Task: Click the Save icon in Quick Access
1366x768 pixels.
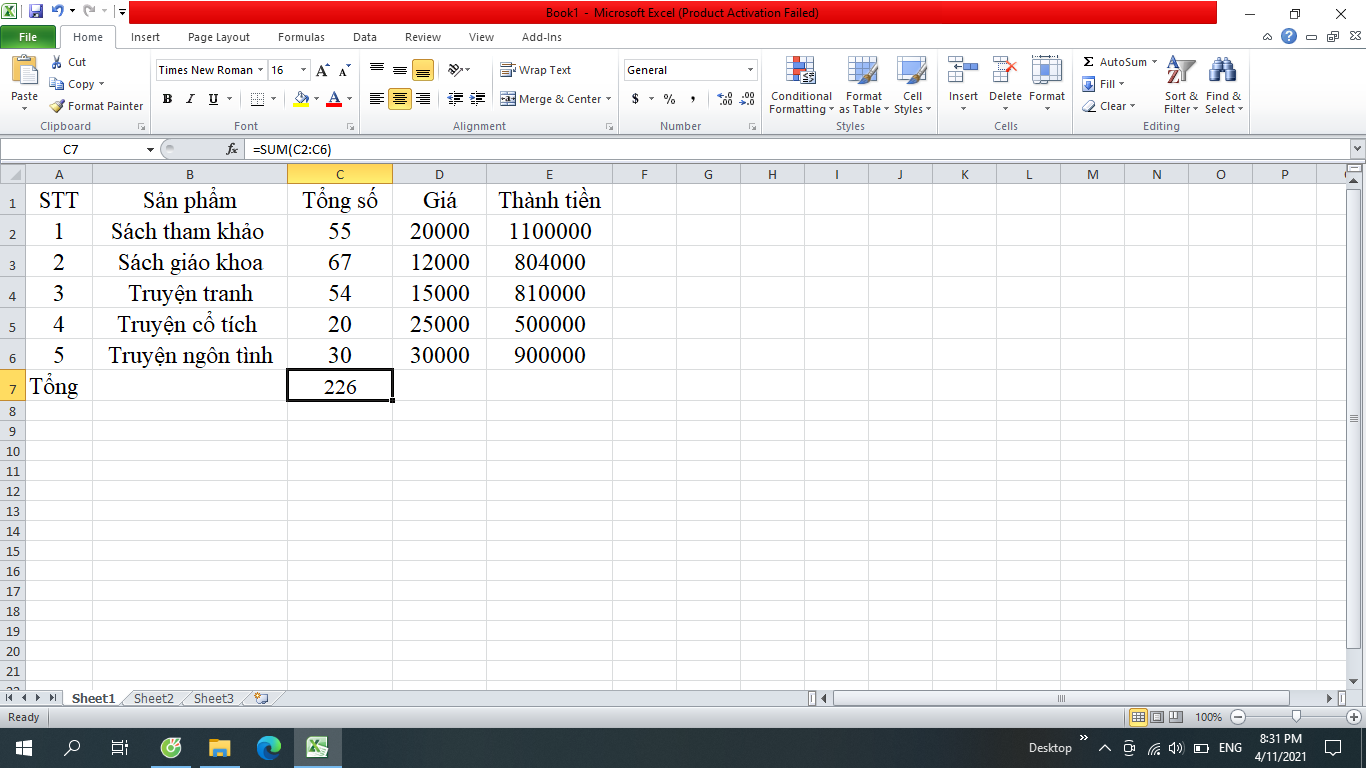Action: 36,12
